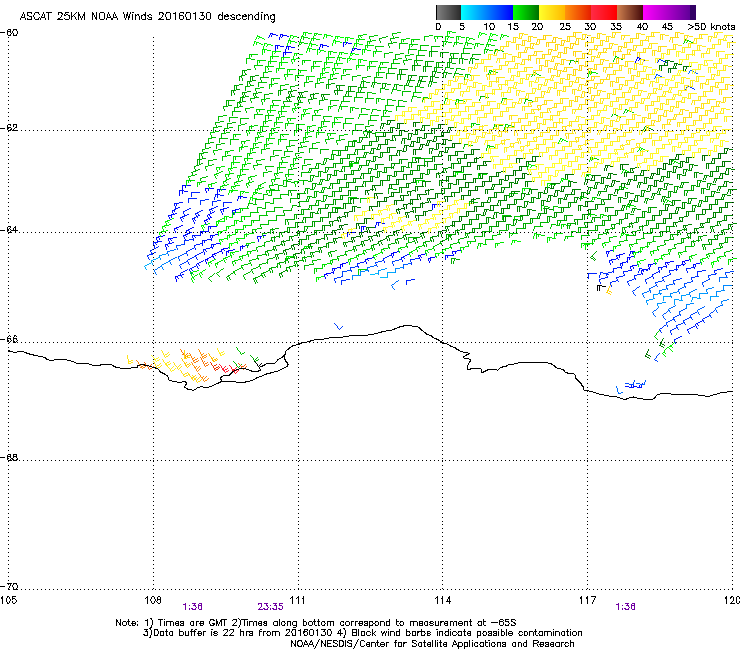The image size is (740, 650).
Task: Click the purple time label '23:35'
Action: (x=270, y=607)
